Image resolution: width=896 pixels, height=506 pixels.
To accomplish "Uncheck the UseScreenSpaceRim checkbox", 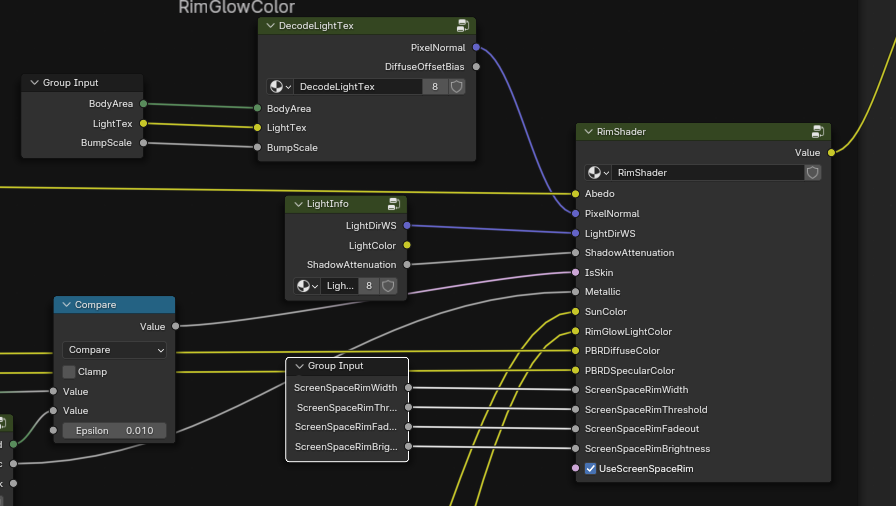I will coord(591,469).
